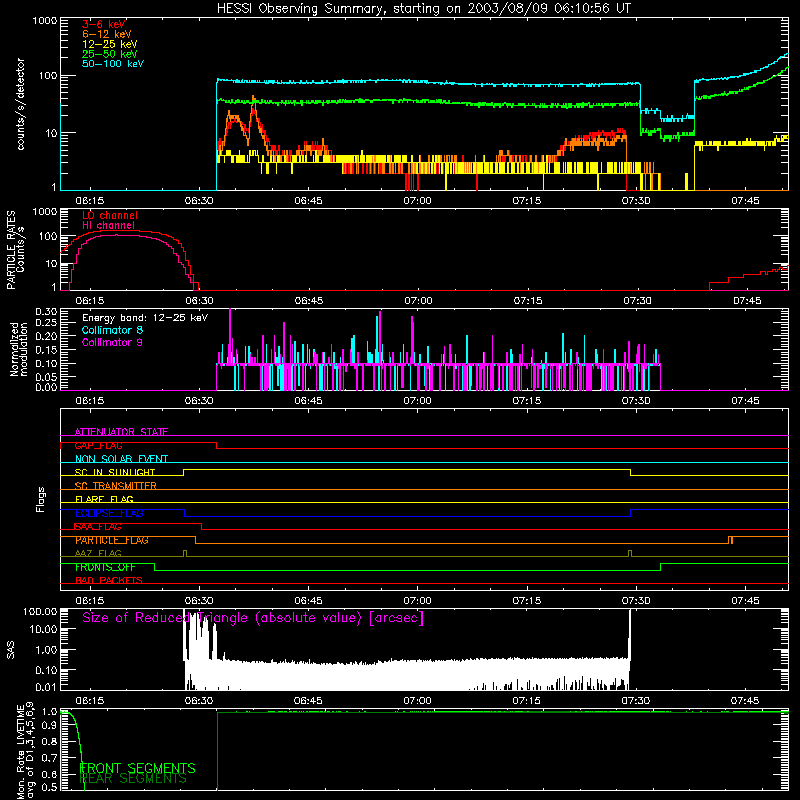This screenshot has width=800, height=800.
Task: Click the 'HI channel' legend label
Action: pos(109,225)
